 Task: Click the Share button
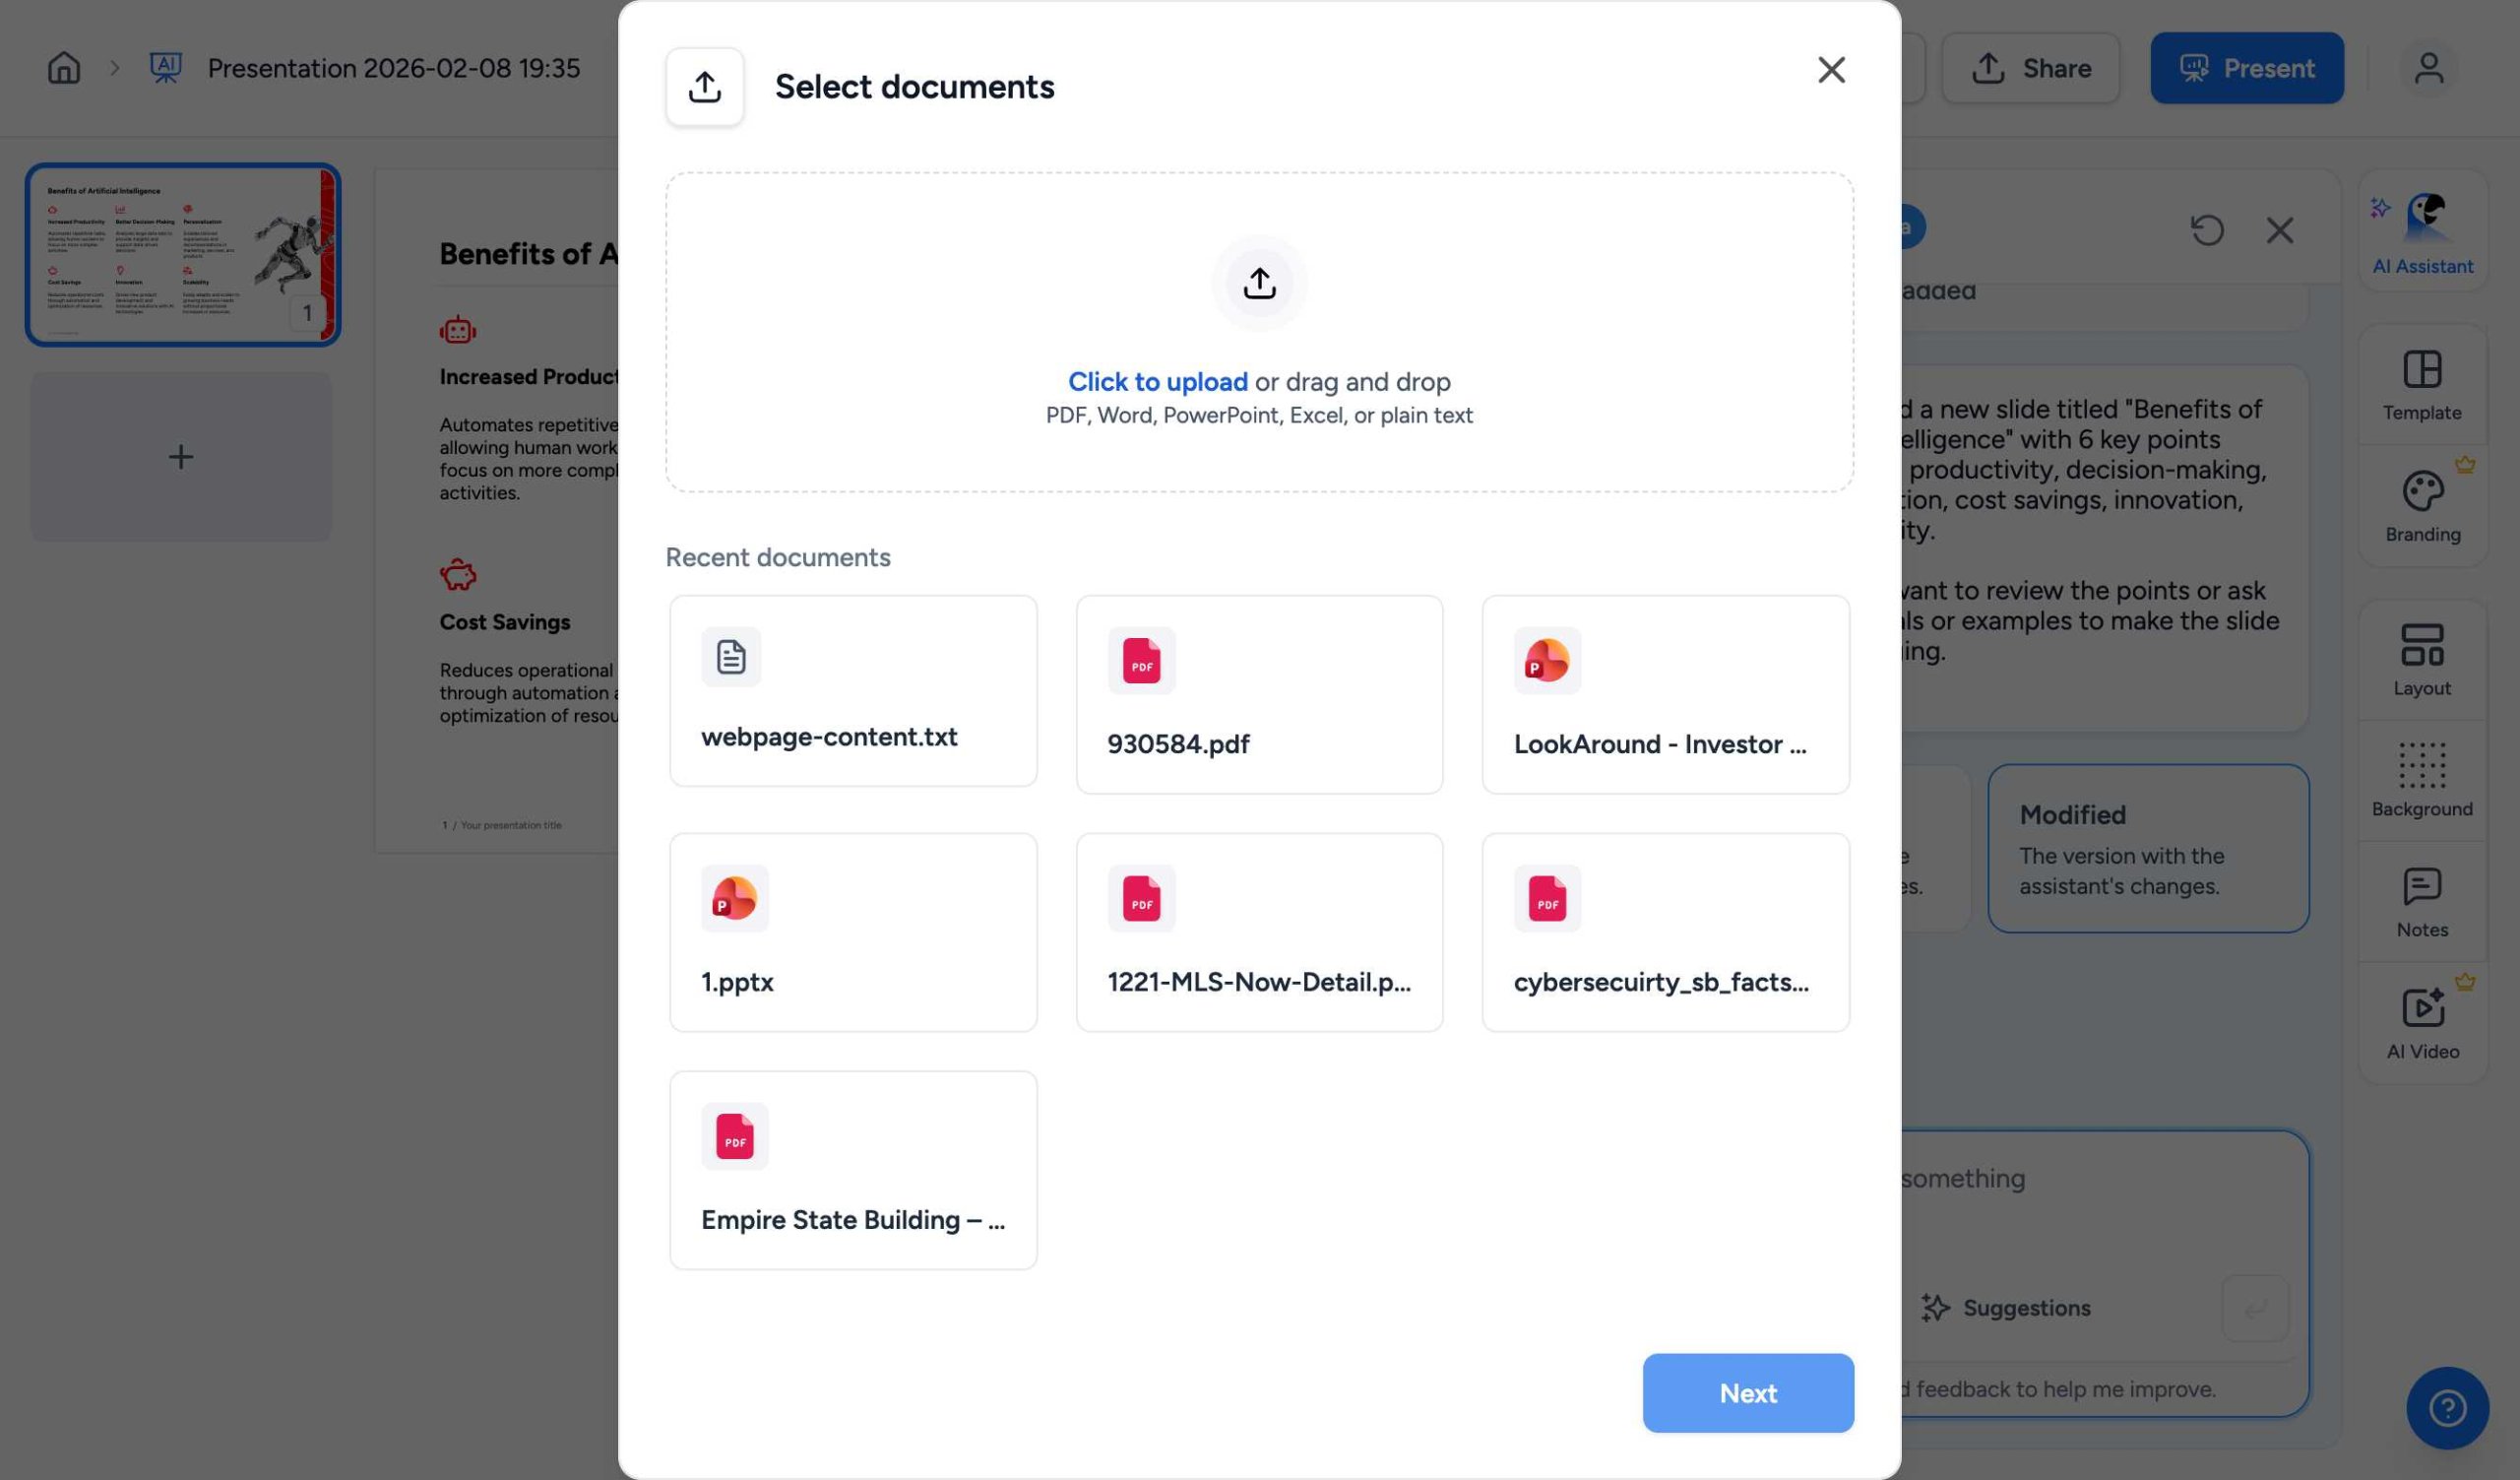(2031, 67)
